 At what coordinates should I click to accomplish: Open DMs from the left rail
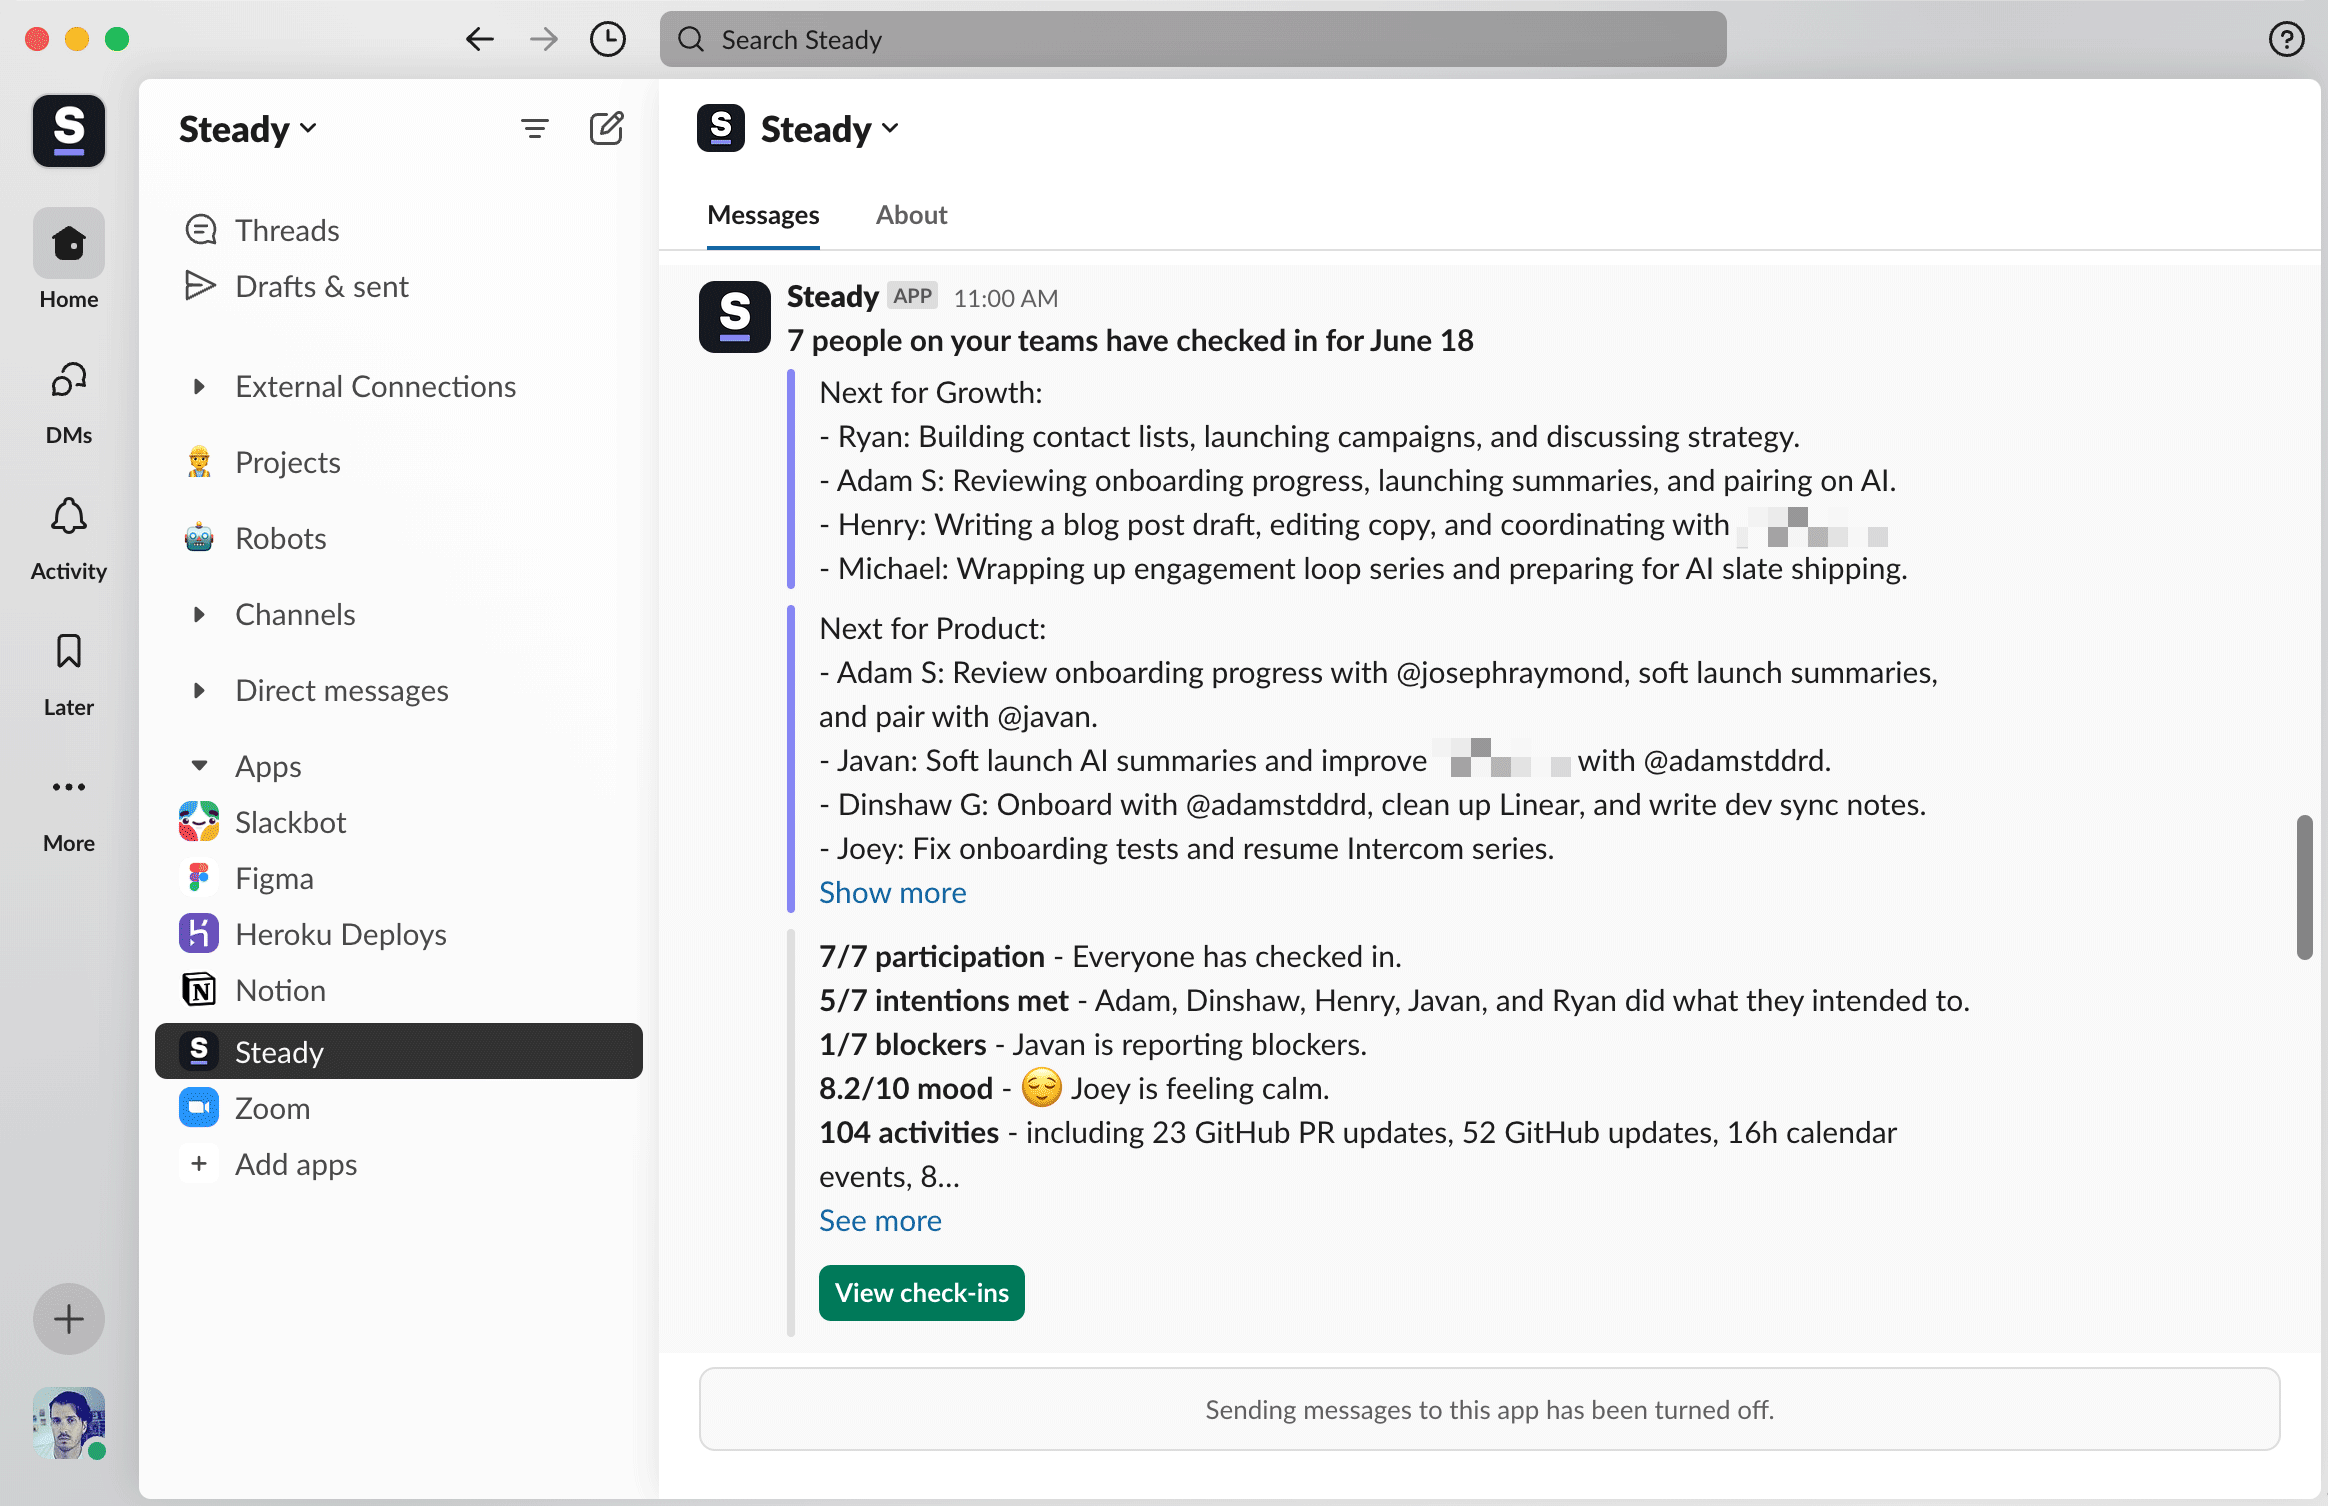pos(69,403)
